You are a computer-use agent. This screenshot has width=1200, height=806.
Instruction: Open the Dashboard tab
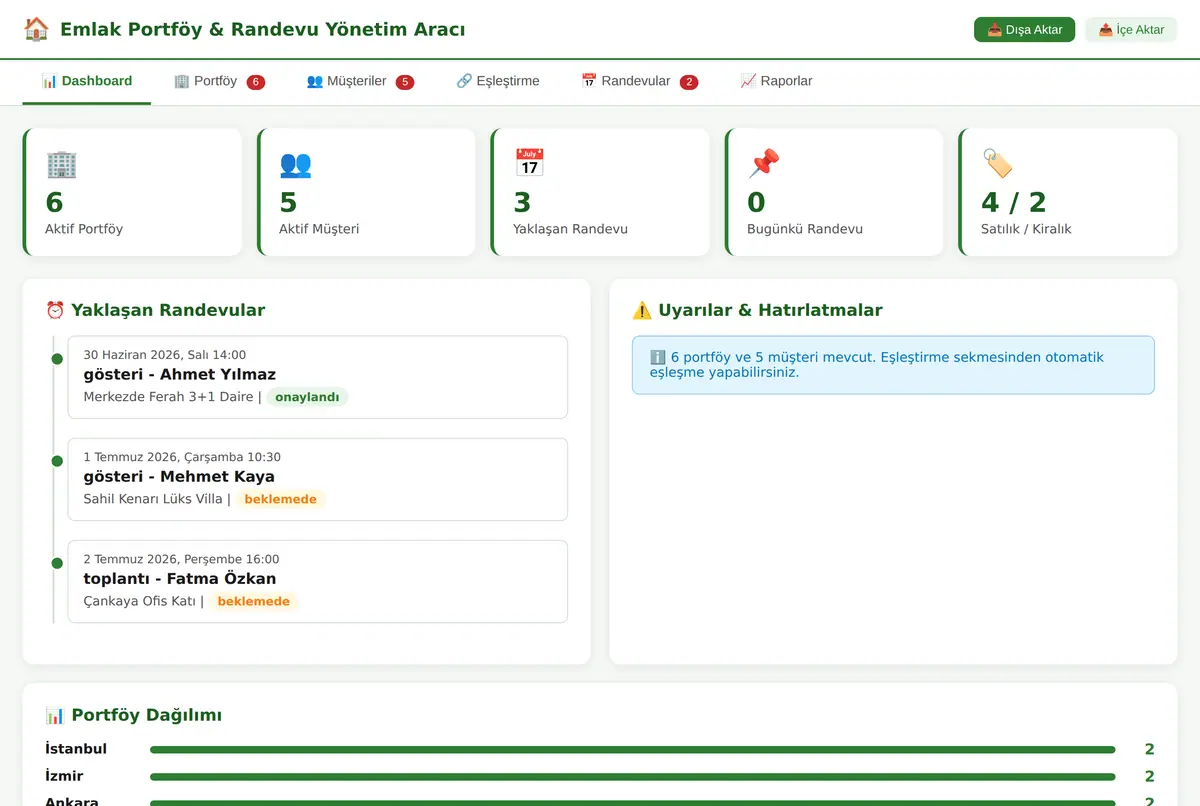(87, 81)
